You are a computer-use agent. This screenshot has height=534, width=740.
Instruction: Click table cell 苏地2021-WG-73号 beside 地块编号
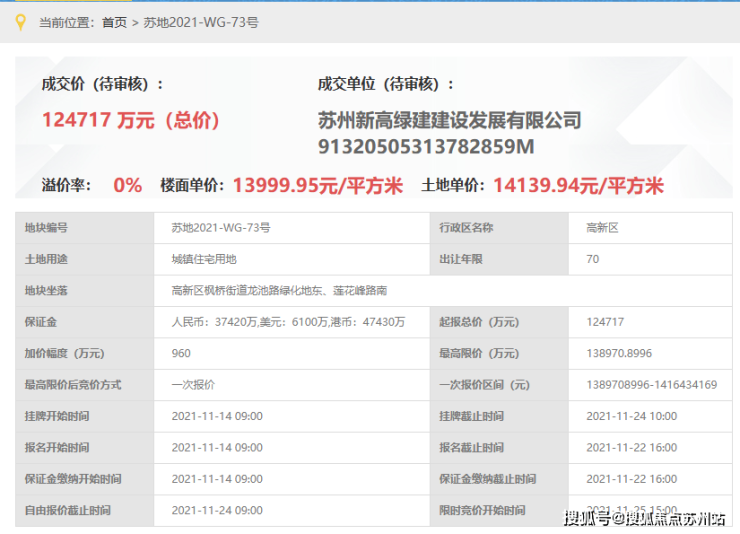(x=221, y=228)
